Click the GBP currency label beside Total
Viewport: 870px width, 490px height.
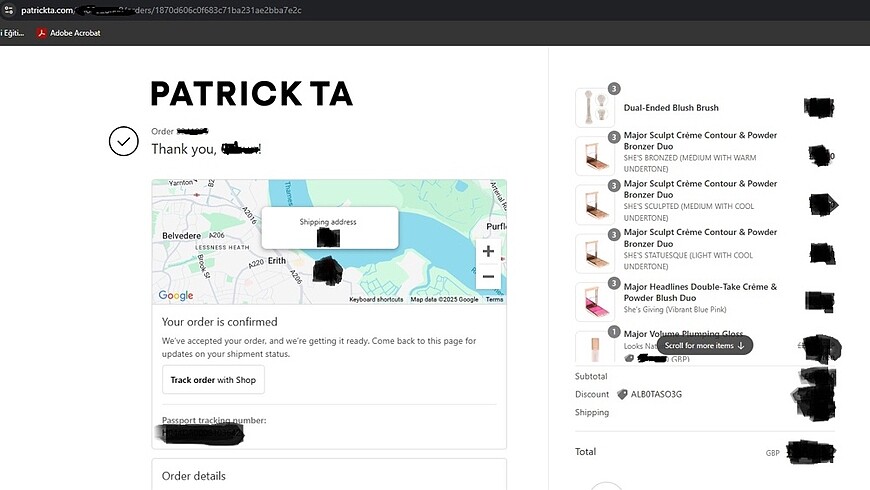point(773,453)
